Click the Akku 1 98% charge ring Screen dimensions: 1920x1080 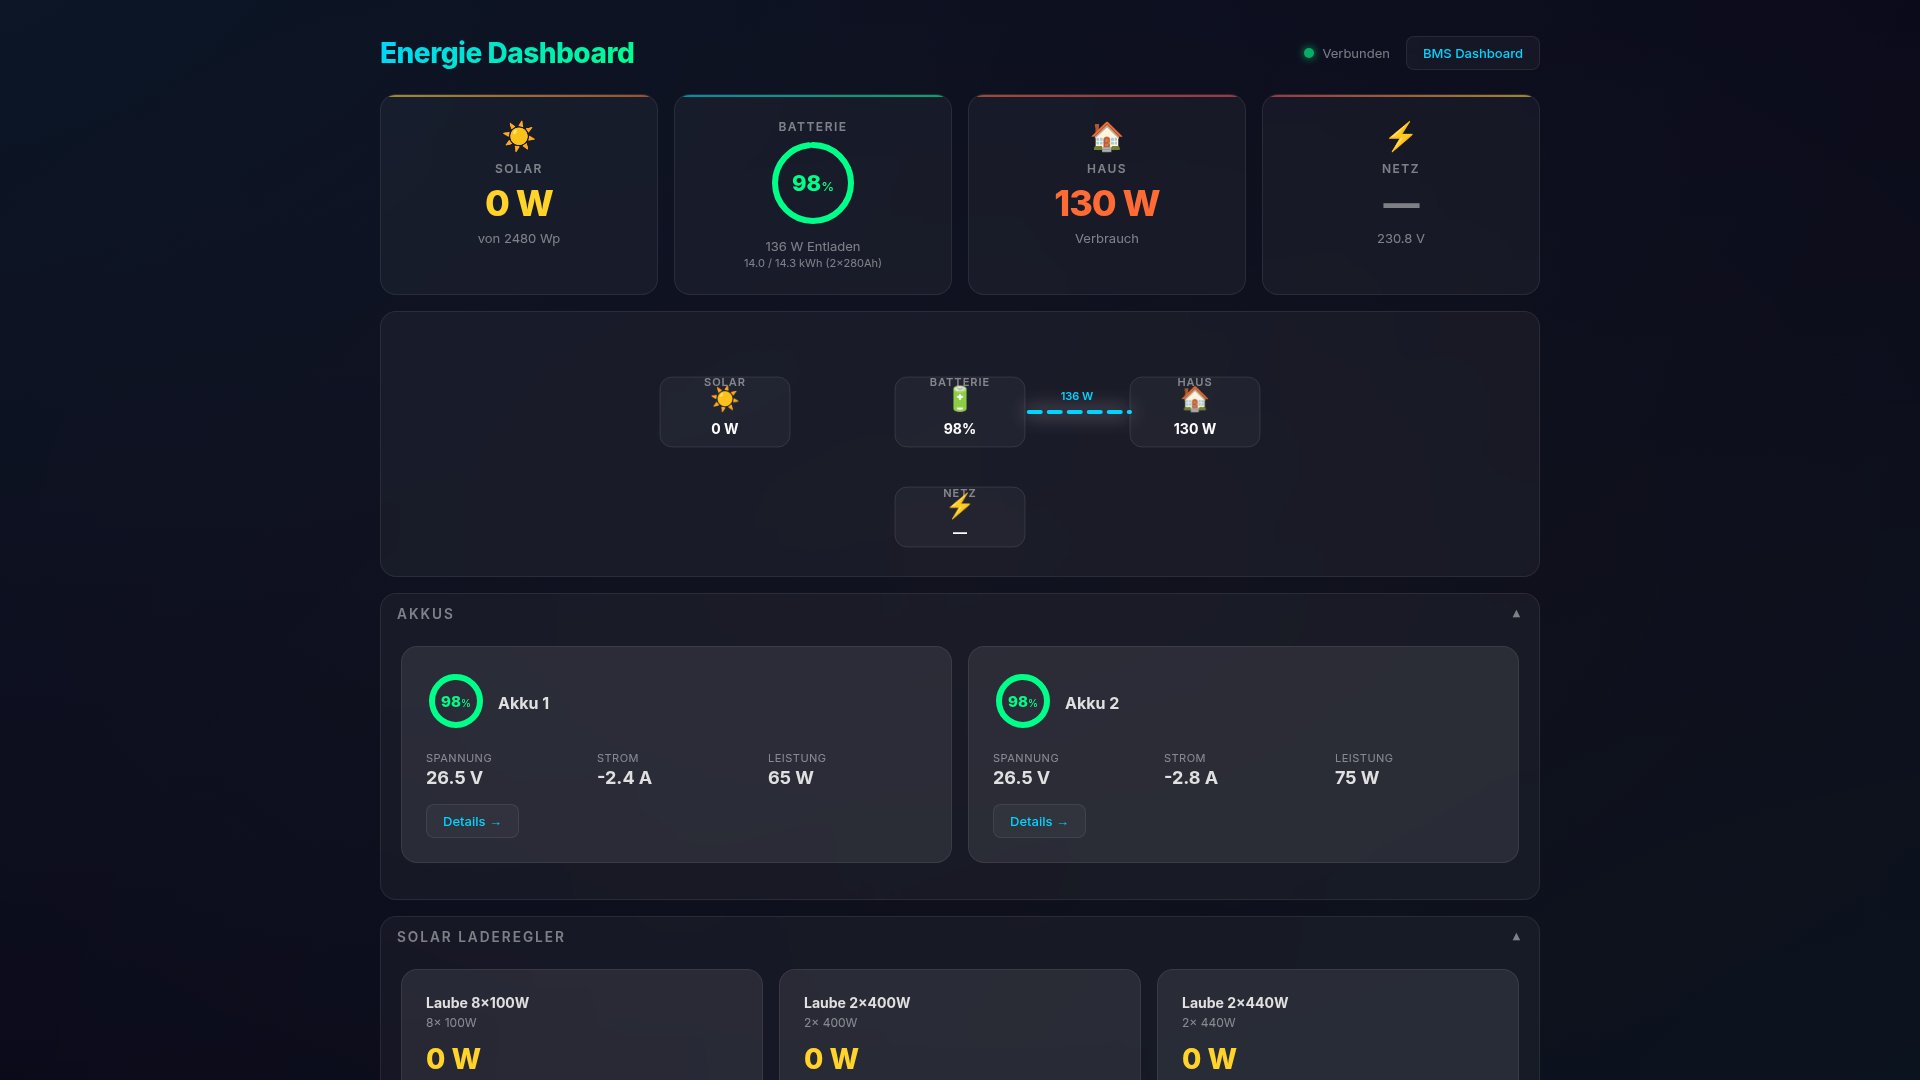pyautogui.click(x=455, y=701)
